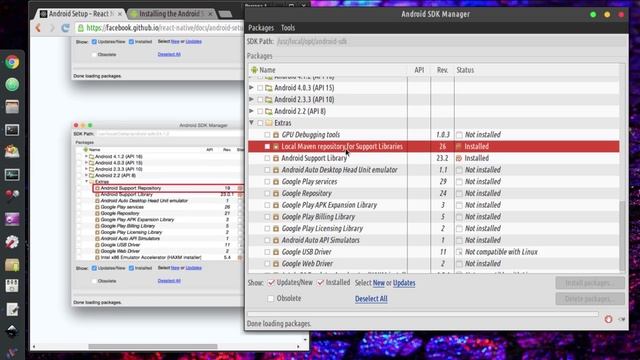Click the Android Auto API Simulators package icon
The height and width of the screenshot is (360, 640).
click(276, 240)
